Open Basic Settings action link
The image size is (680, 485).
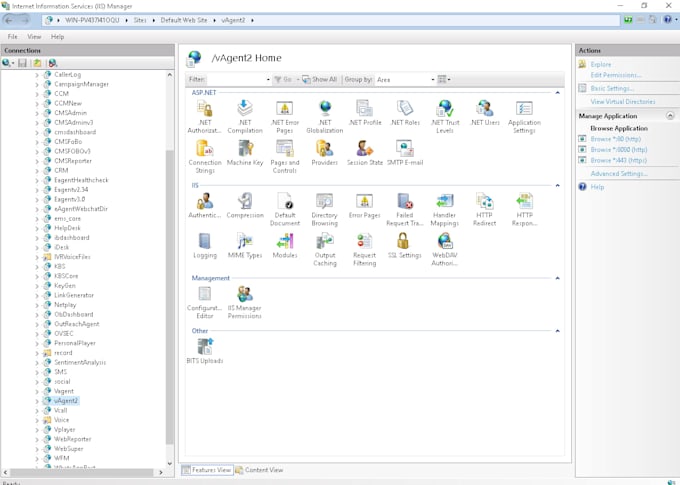[x=612, y=88]
